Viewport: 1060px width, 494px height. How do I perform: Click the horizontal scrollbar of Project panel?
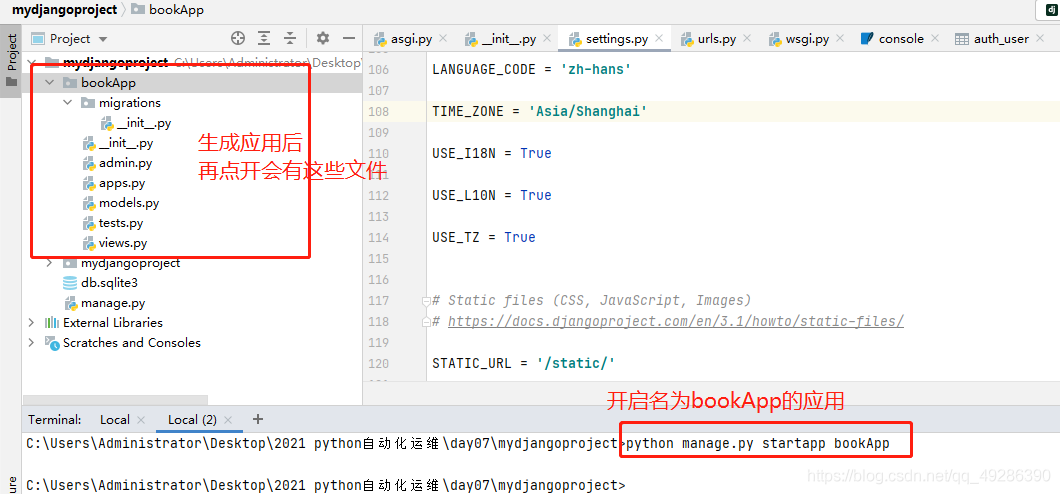[115, 400]
